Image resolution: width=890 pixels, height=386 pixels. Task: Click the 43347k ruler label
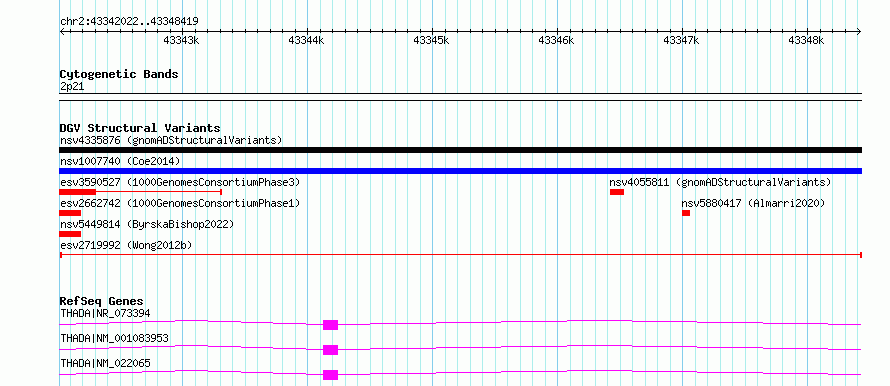681,40
